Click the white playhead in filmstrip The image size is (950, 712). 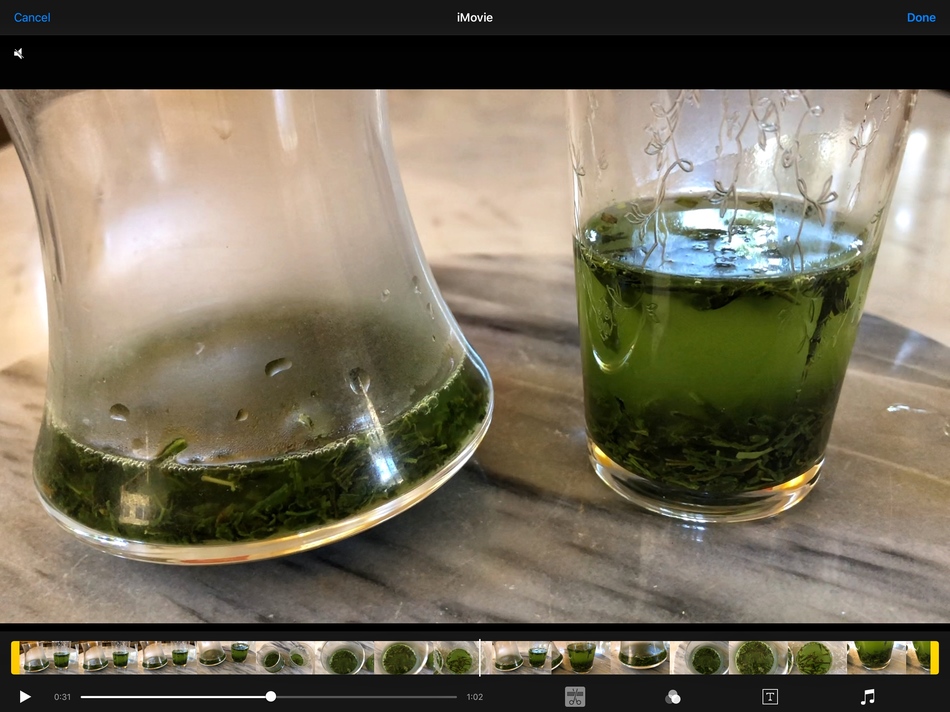[x=479, y=657]
